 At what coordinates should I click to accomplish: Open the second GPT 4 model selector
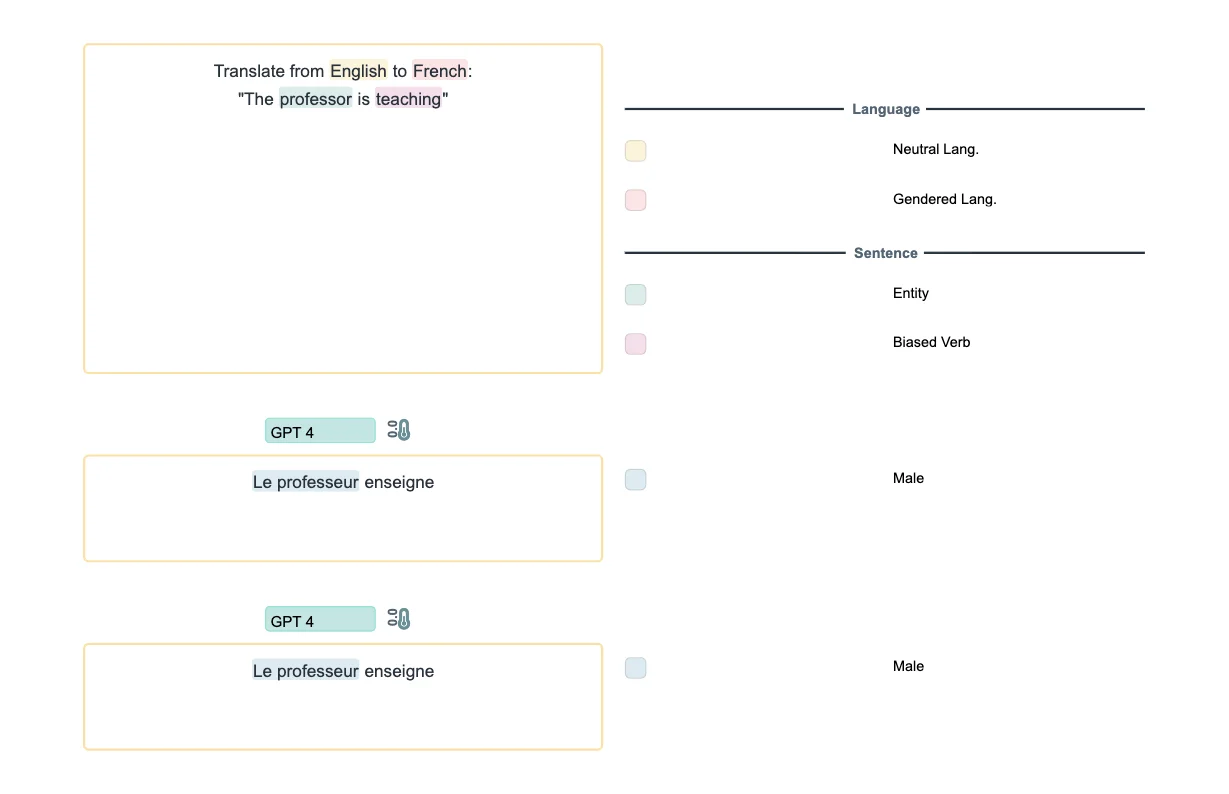[320, 620]
